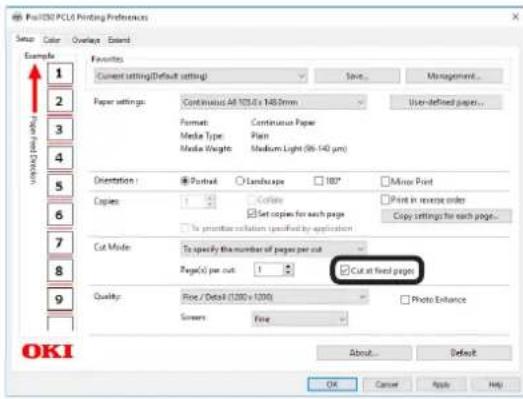Image resolution: width=523 pixels, height=399 pixels.
Task: Click the Plain media type value
Action: click(259, 135)
